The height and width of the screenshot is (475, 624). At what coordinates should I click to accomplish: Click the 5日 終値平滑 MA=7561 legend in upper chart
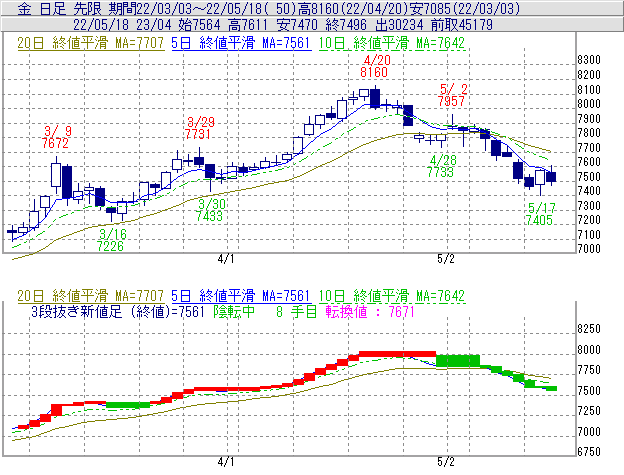[241, 43]
